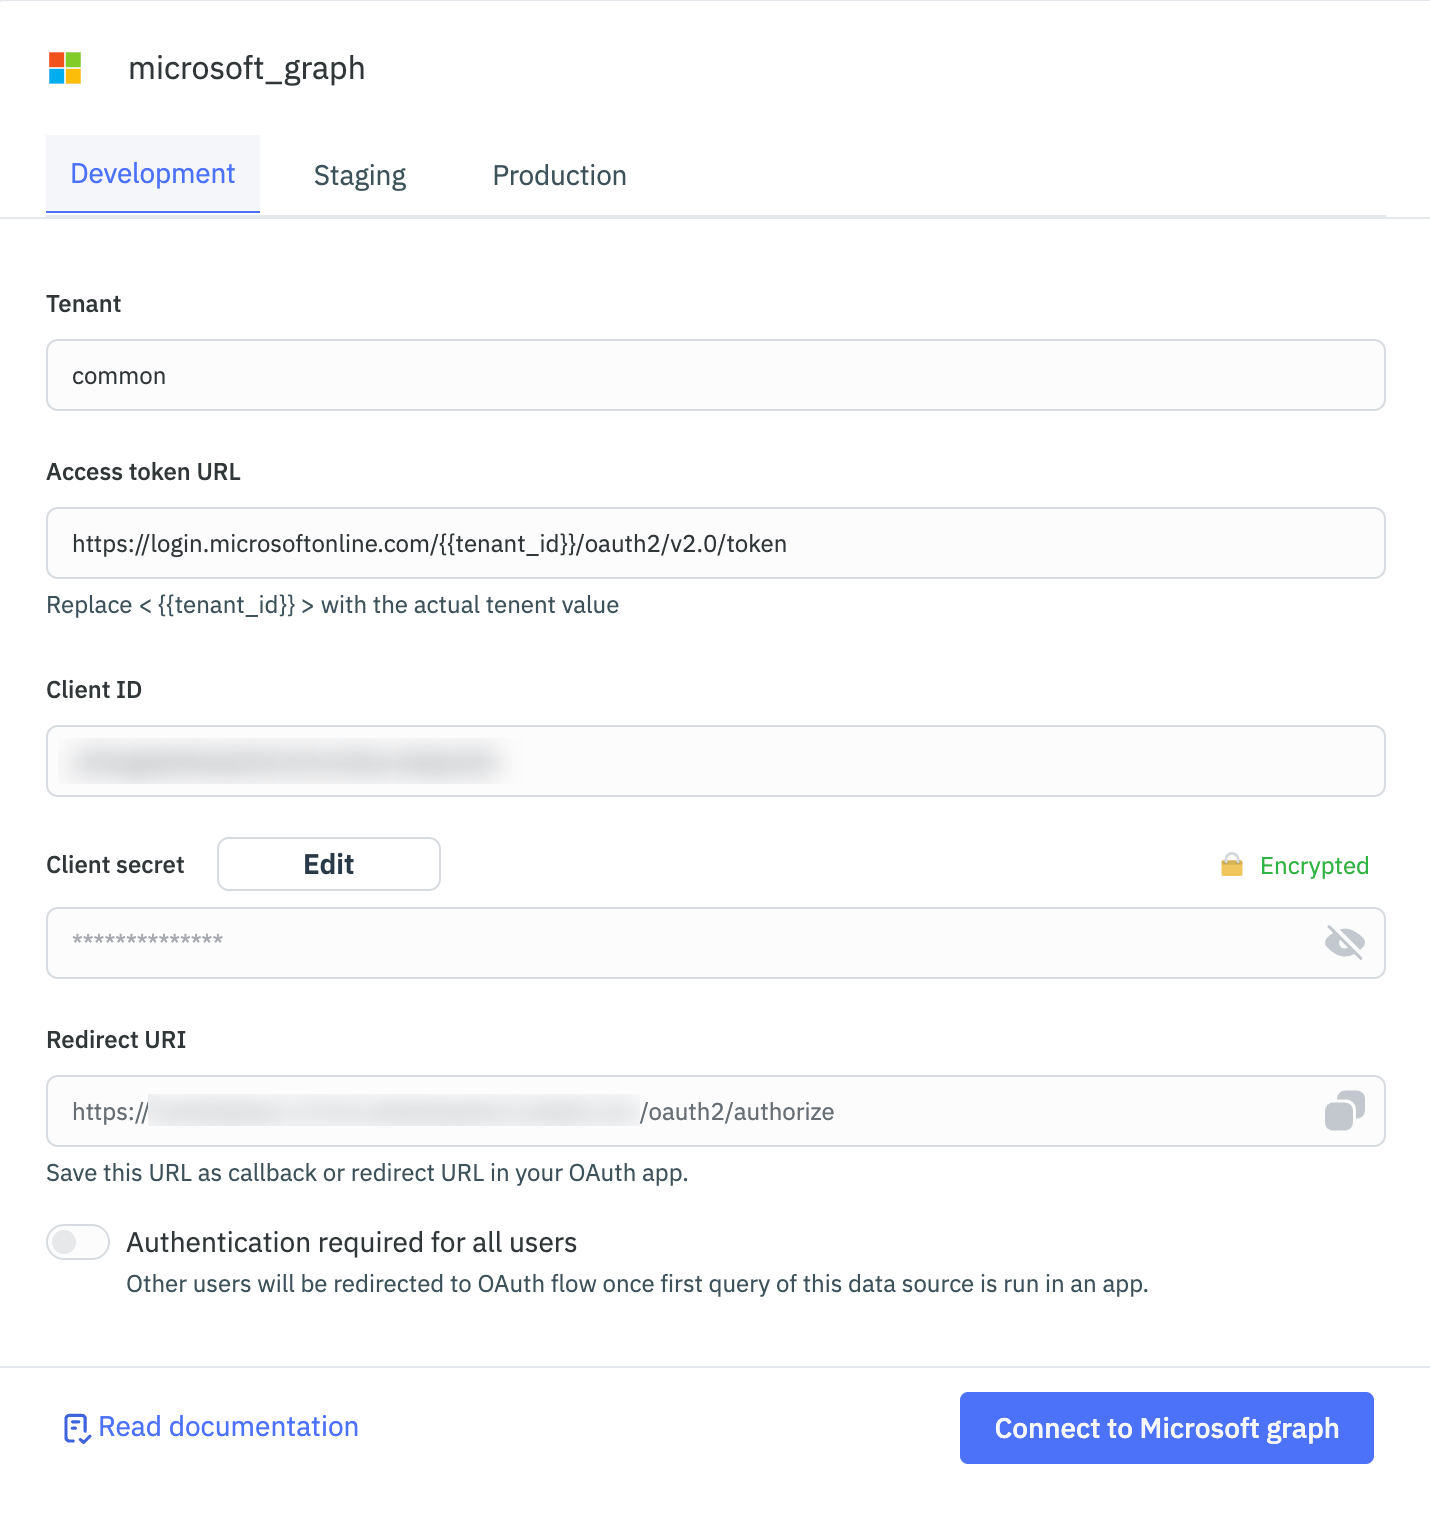Select the common value in Tenant field
The width and height of the screenshot is (1430, 1520).
[118, 375]
